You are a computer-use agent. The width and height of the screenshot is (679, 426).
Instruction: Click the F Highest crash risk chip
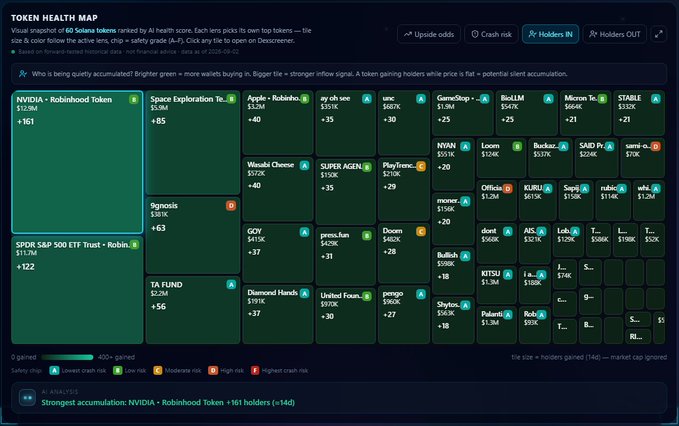[255, 371]
